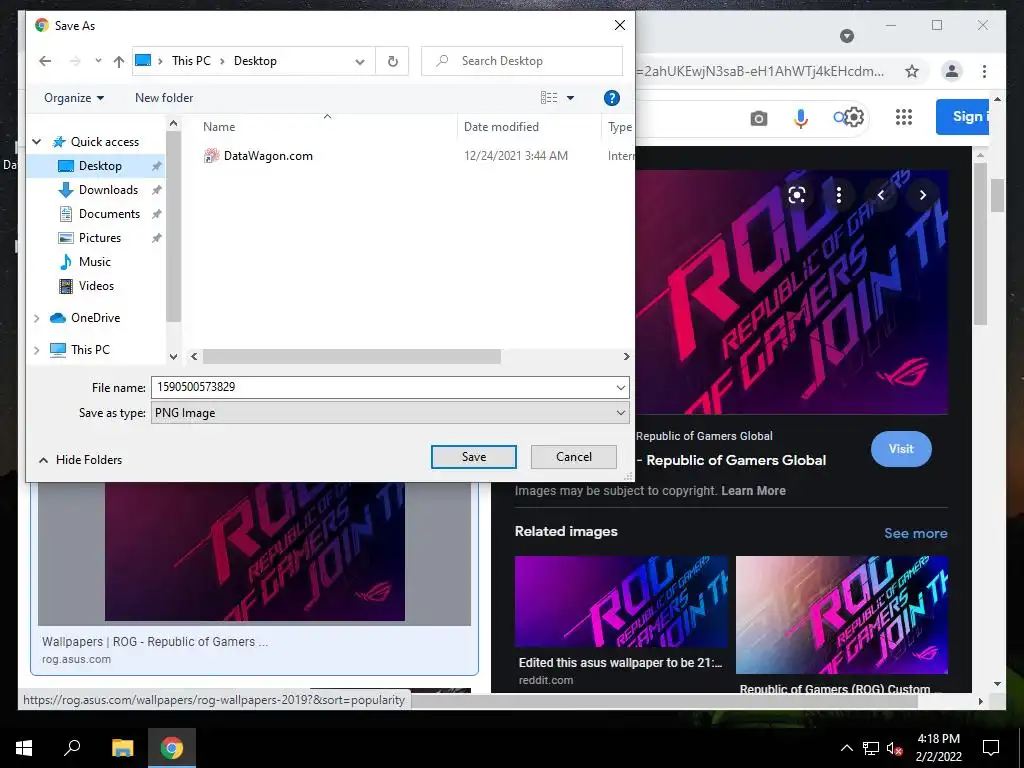Expand the OneDrive tree node
Viewport: 1024px width, 768px height.
click(x=37, y=318)
